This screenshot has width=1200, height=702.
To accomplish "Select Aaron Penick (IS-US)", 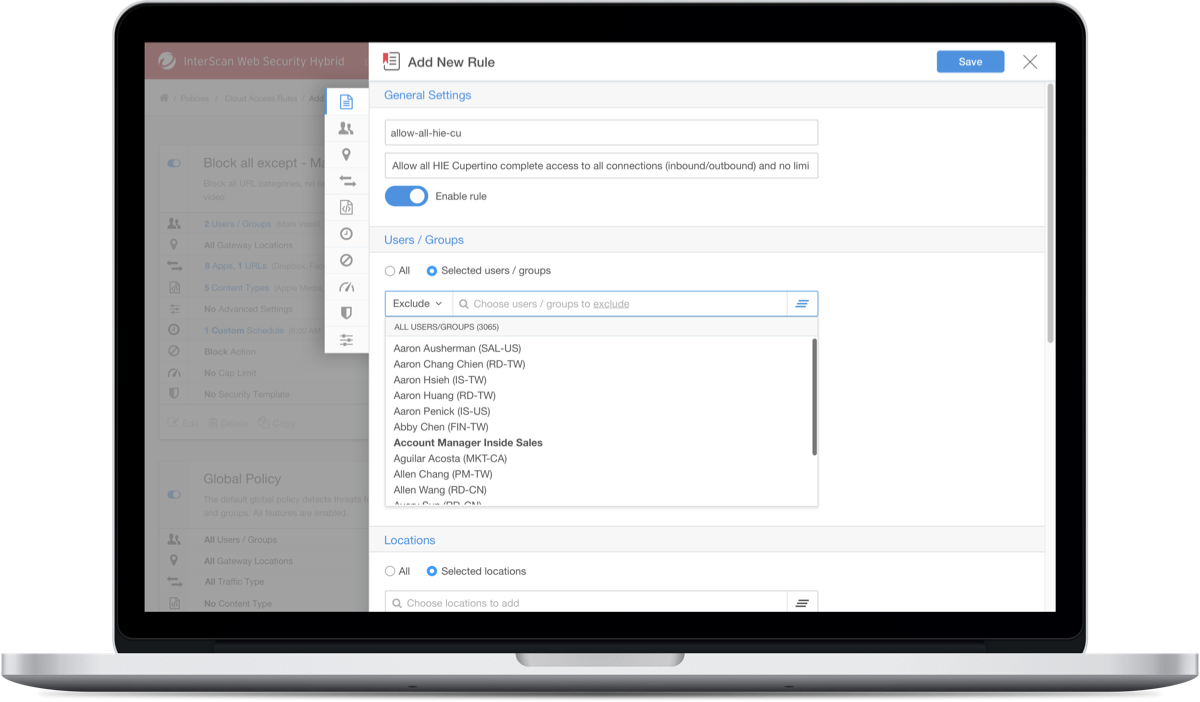I will click(442, 411).
